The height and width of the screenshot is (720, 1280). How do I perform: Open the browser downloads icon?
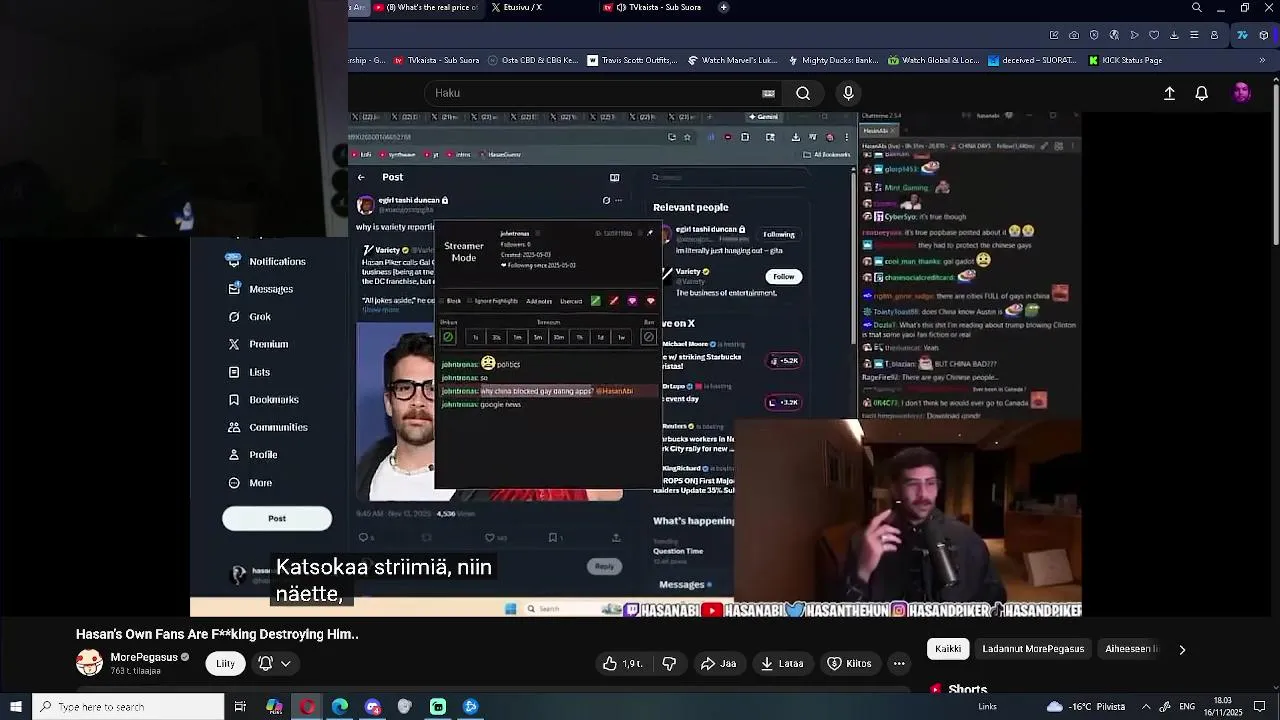1174,35
